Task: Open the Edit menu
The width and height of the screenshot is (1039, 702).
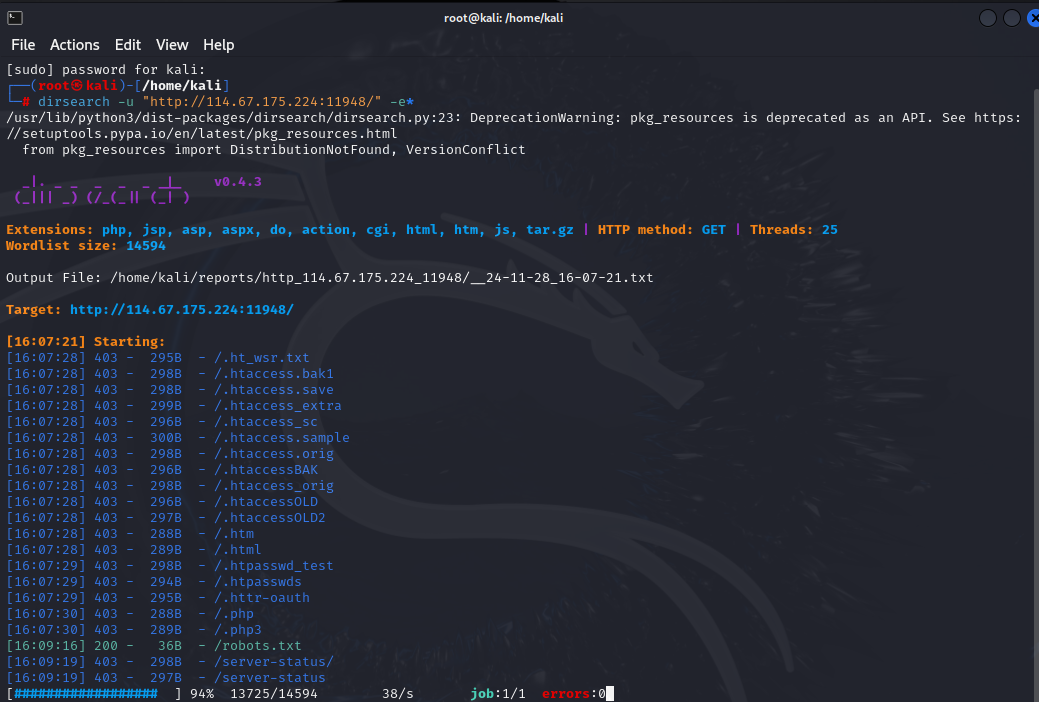Action: point(128,45)
